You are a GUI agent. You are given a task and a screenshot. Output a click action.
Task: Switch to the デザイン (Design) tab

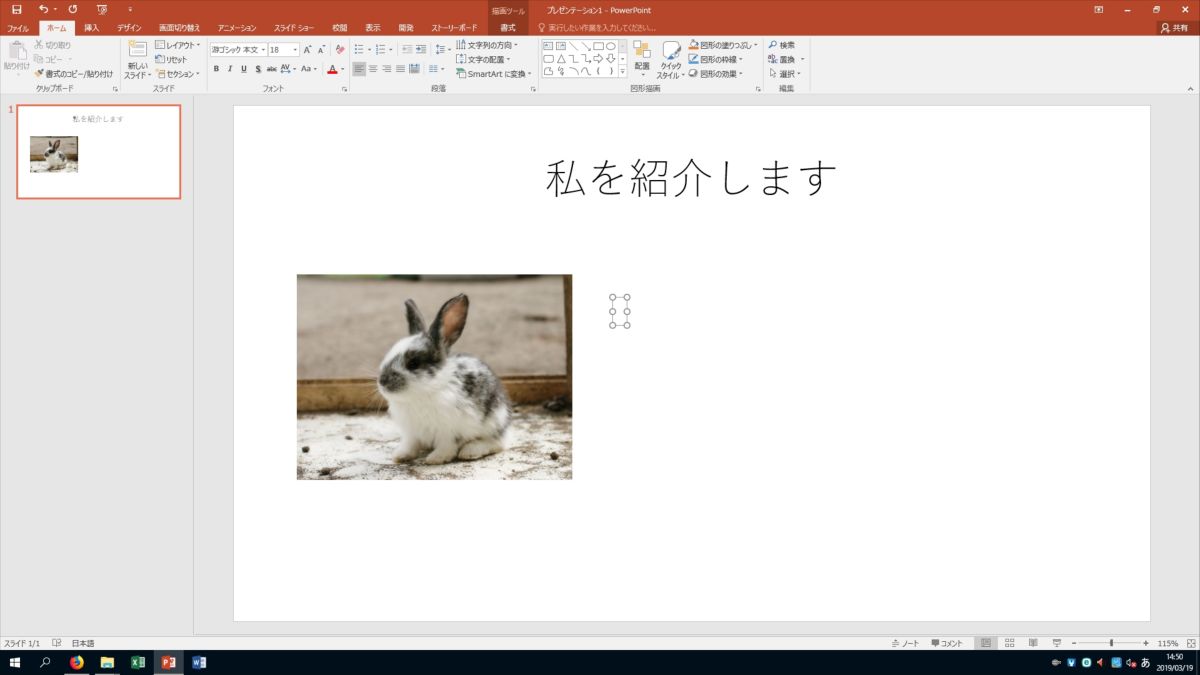(129, 28)
